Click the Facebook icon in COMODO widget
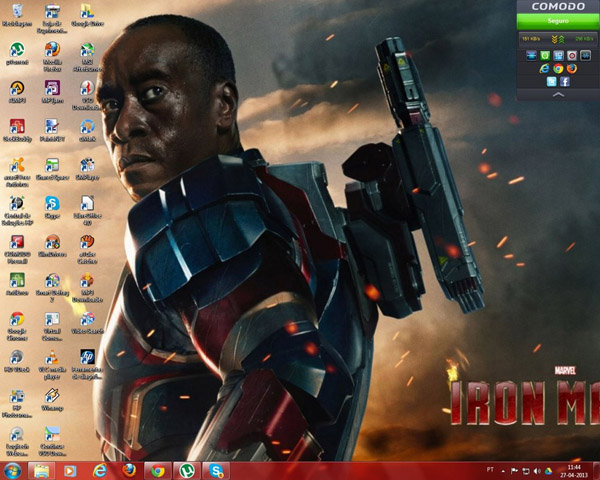This screenshot has width=600, height=480. [565, 81]
